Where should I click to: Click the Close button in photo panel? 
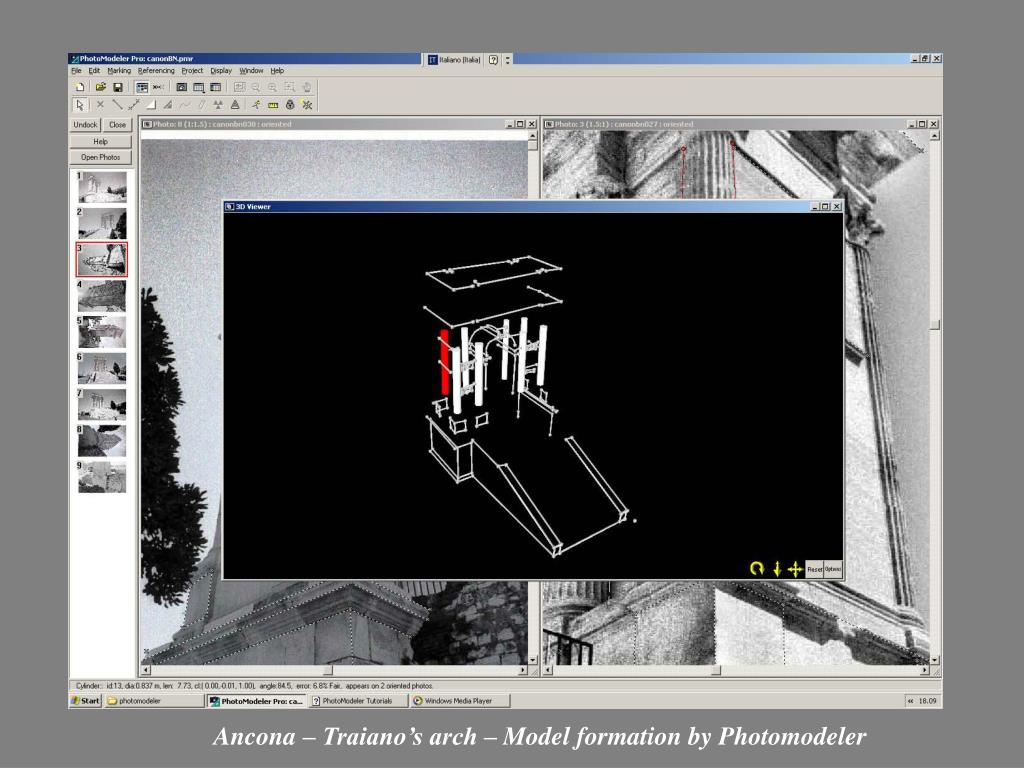[x=118, y=125]
